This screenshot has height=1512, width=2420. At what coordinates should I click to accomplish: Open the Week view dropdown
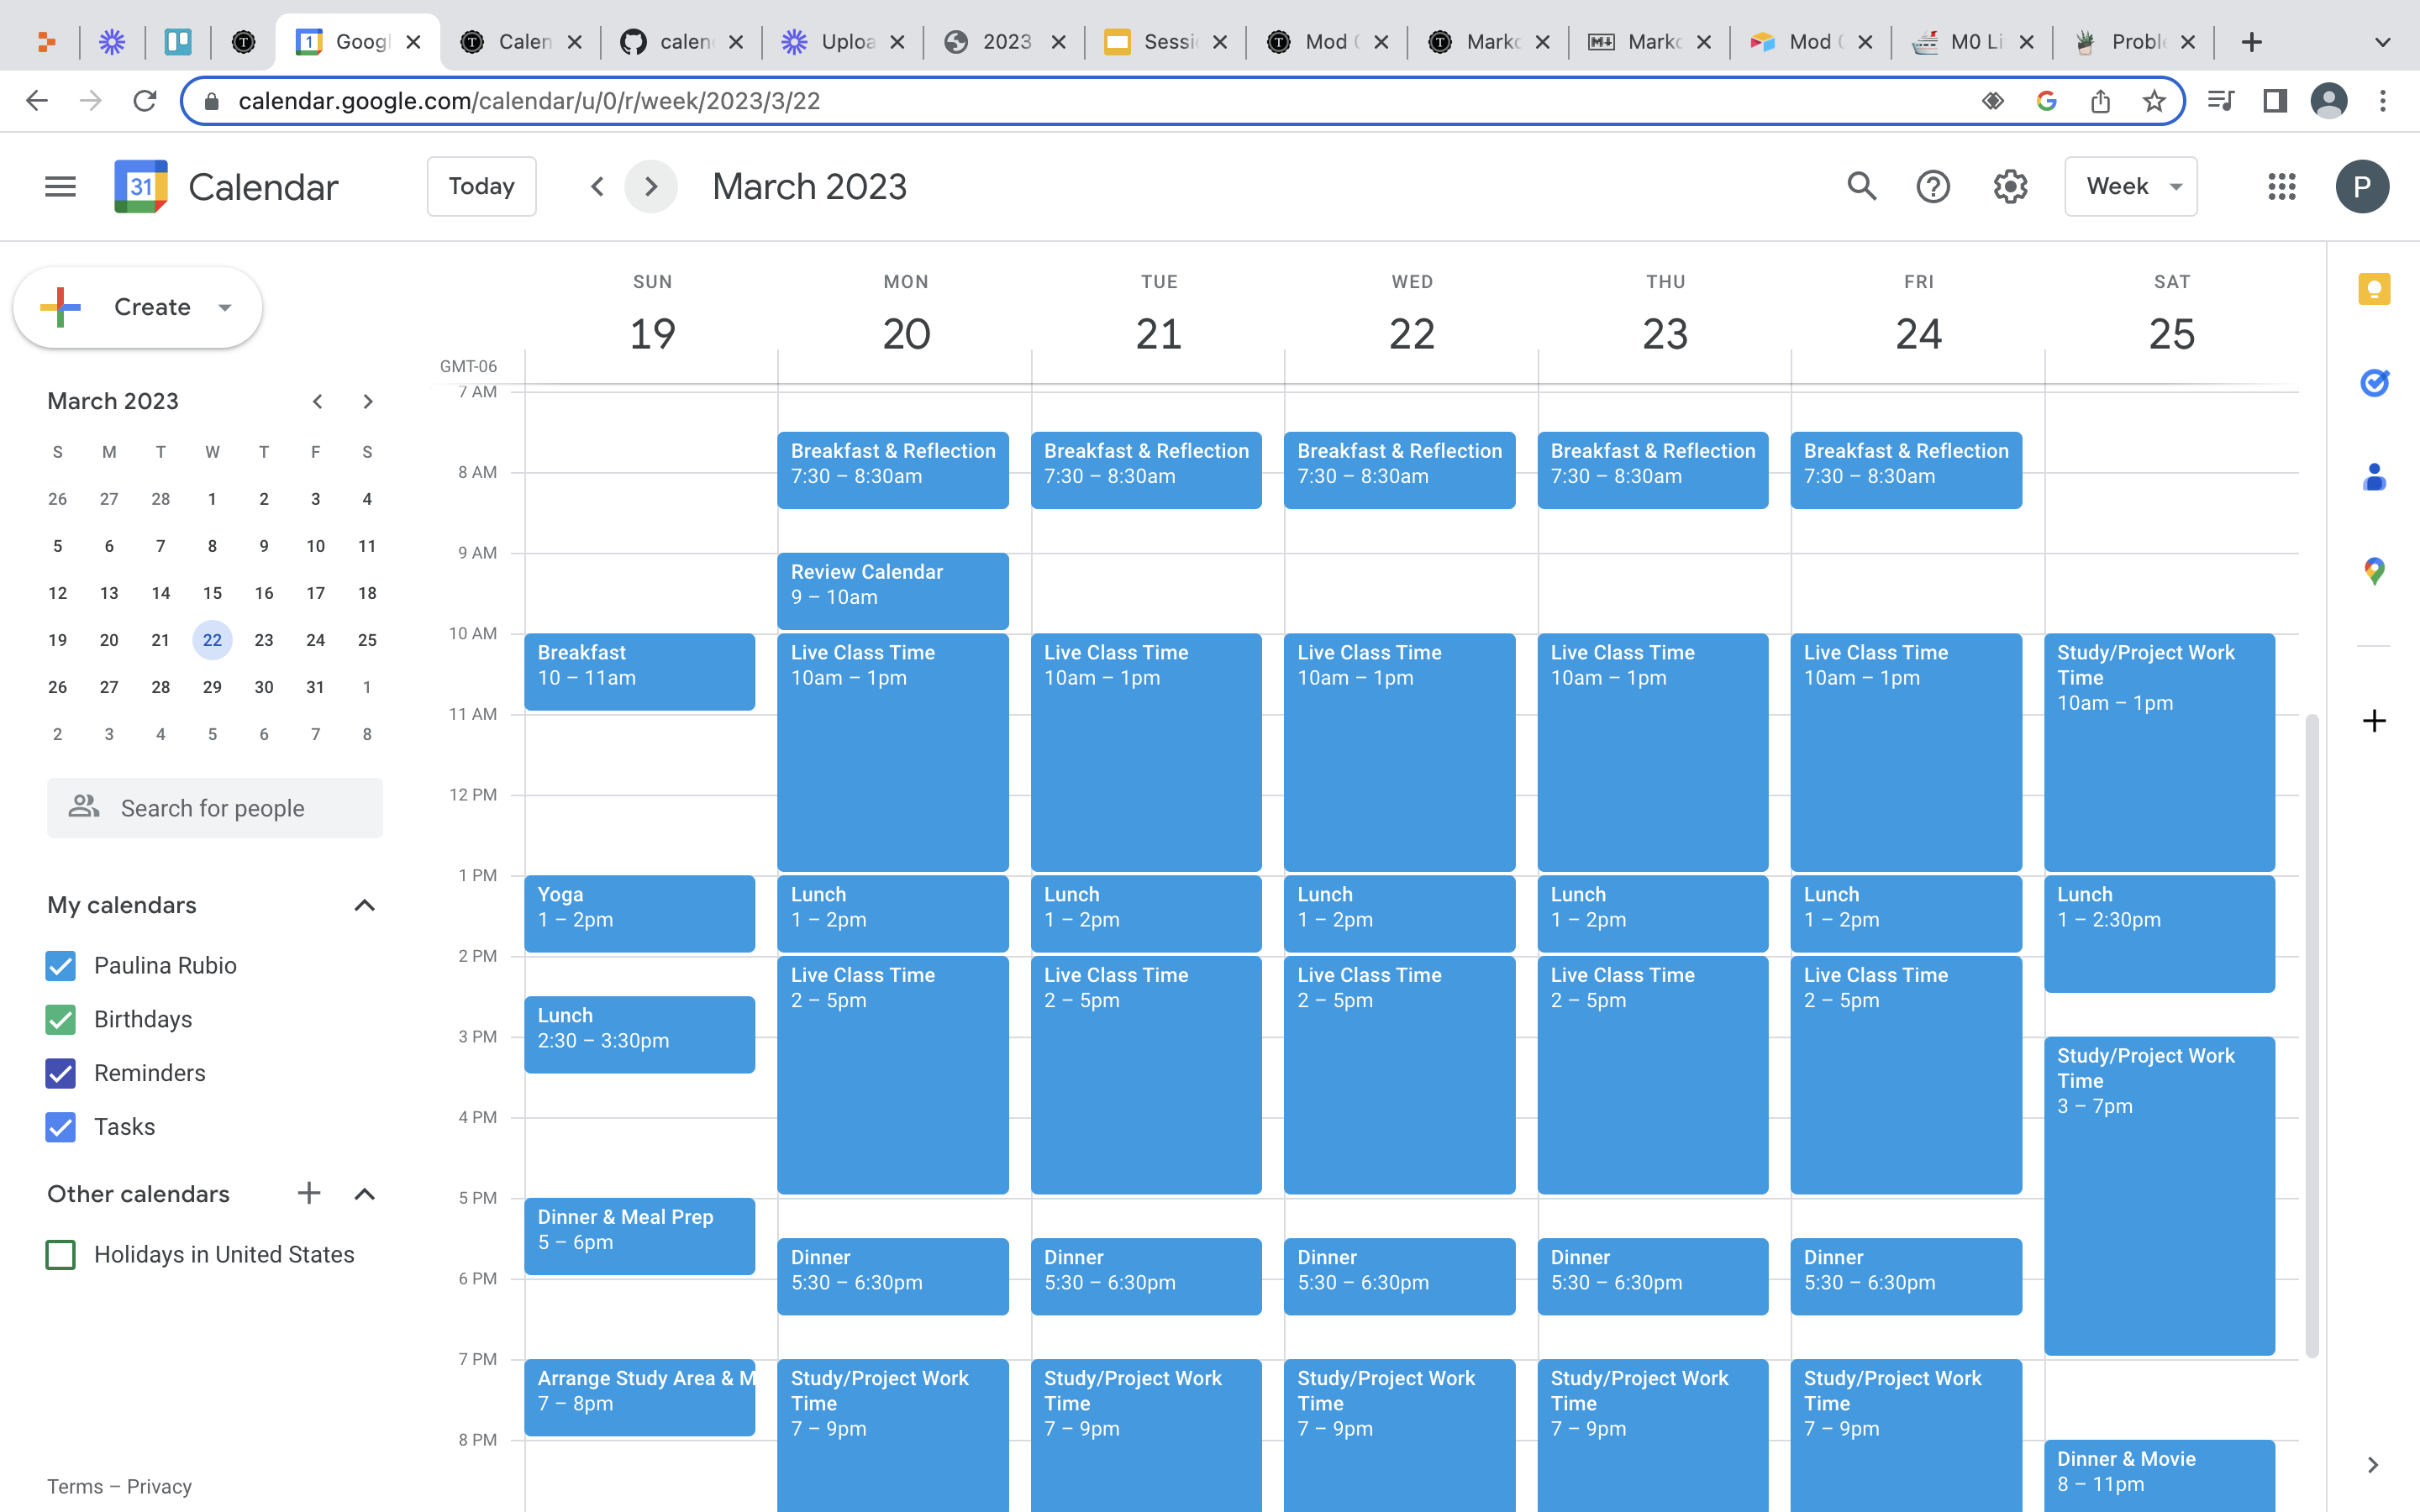[2130, 186]
